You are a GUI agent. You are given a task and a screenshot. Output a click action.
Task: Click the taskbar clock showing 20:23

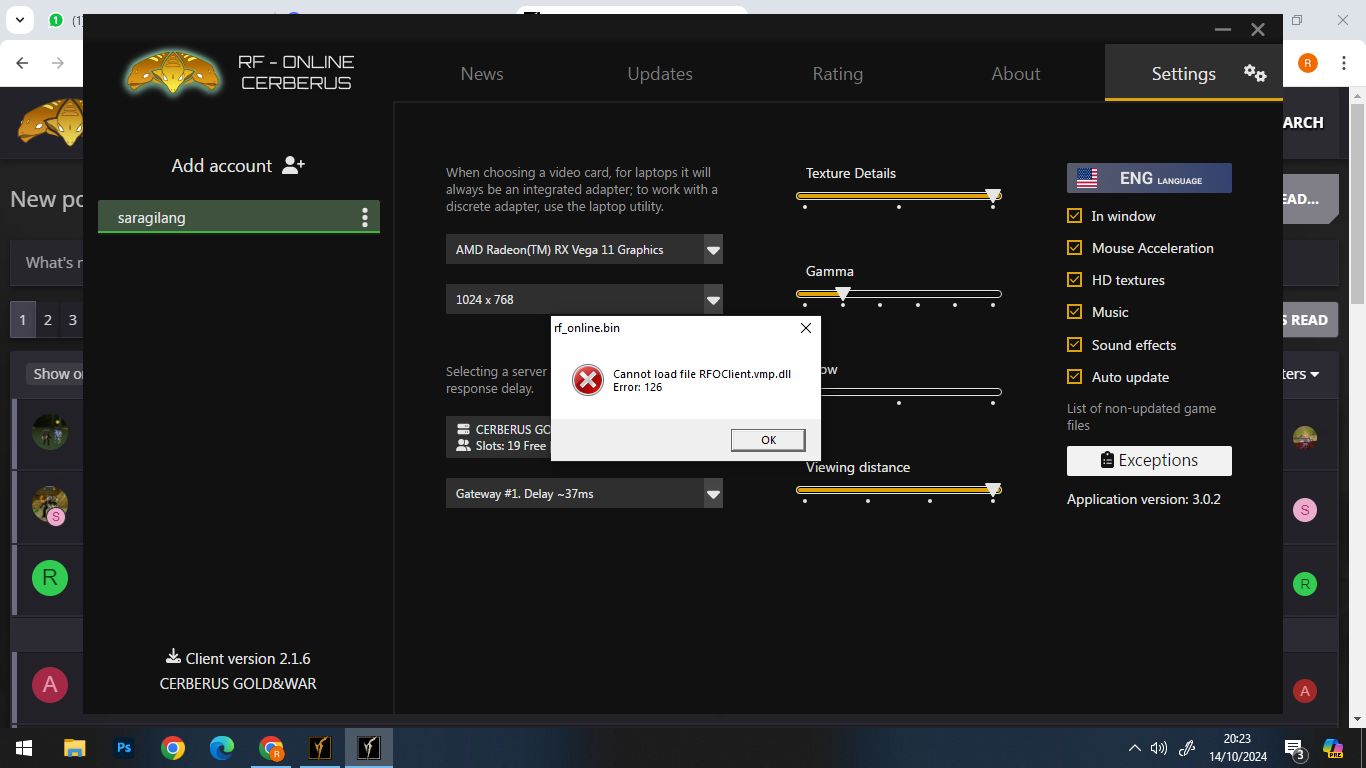1237,747
